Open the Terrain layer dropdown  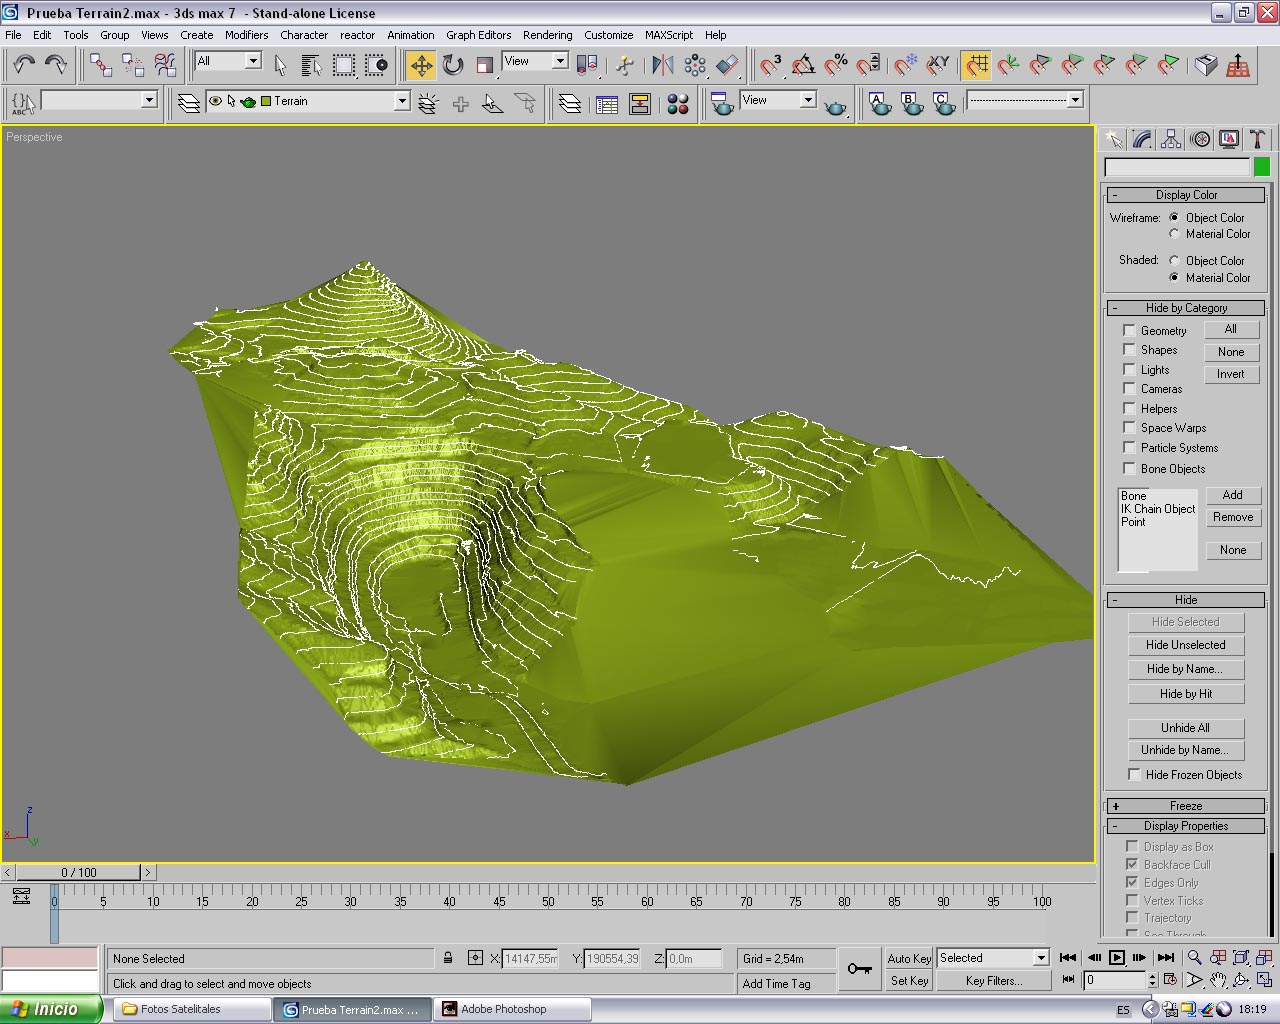[401, 101]
